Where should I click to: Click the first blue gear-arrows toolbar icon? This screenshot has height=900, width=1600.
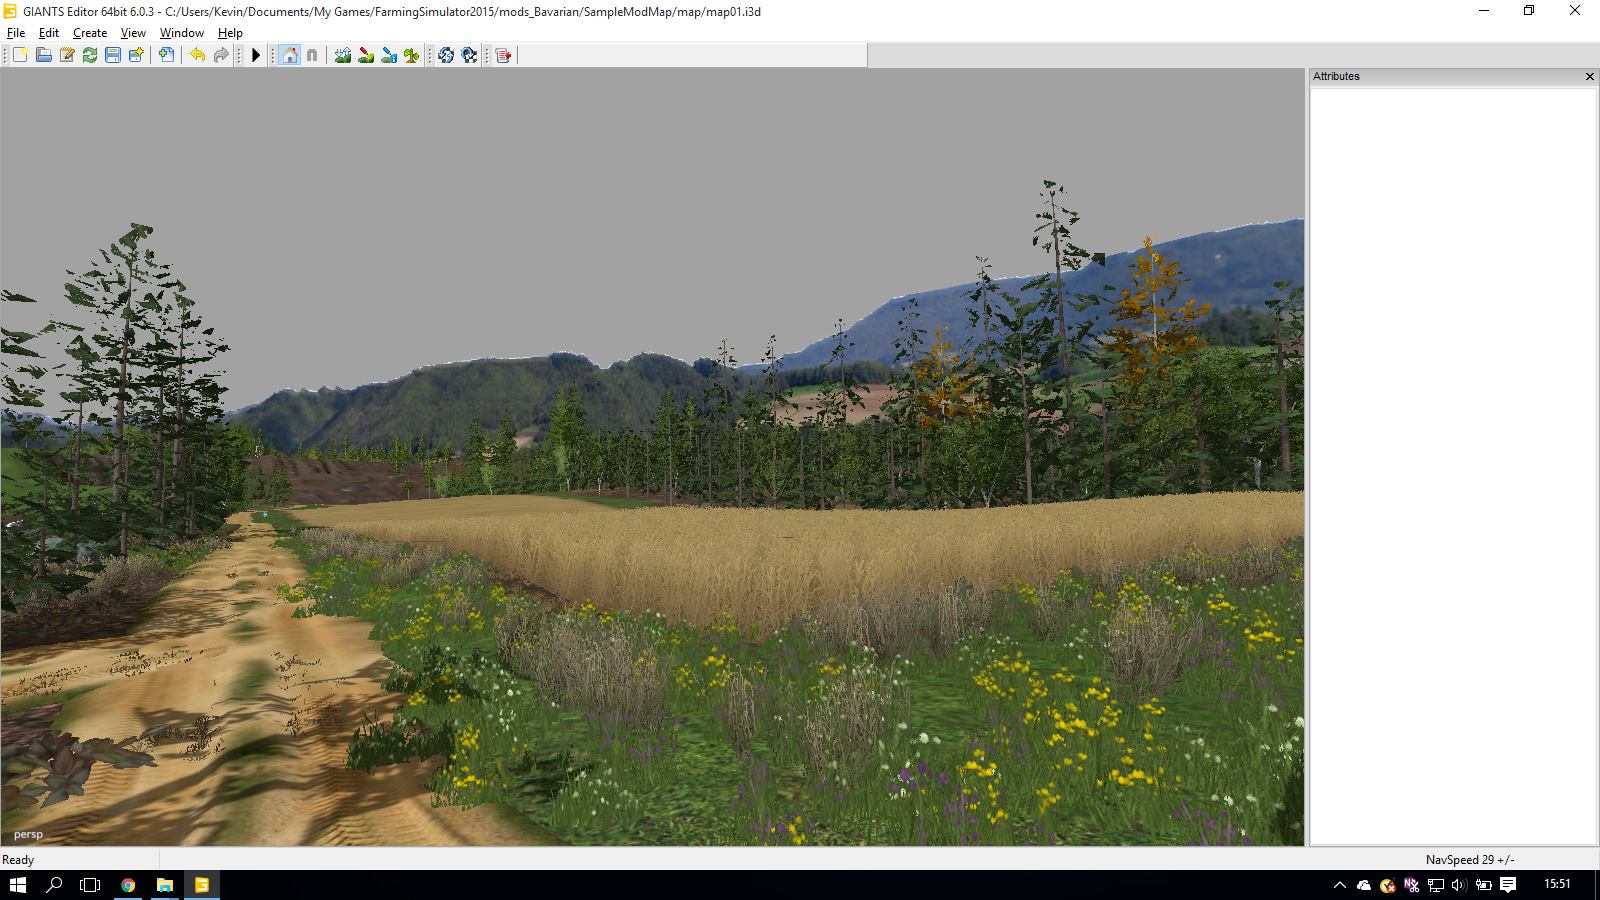pyautogui.click(x=446, y=55)
